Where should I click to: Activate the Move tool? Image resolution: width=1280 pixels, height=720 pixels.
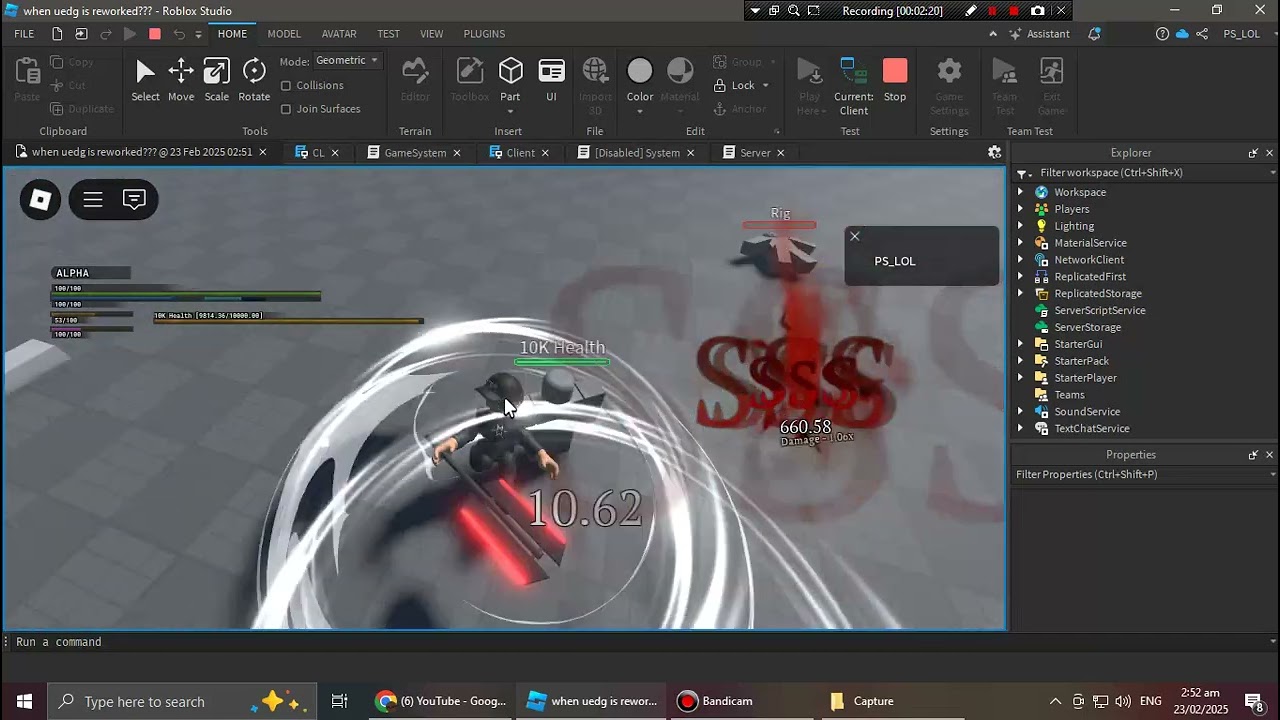point(181,80)
